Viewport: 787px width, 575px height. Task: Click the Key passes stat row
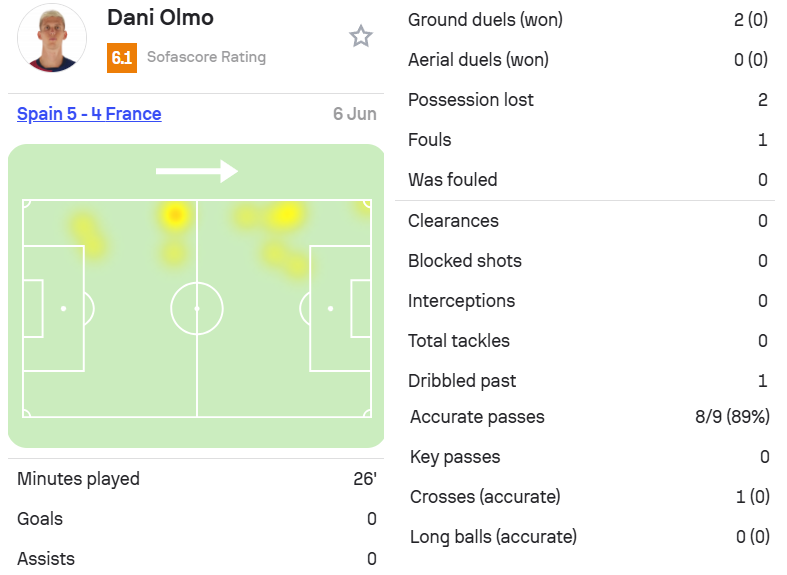(590, 457)
